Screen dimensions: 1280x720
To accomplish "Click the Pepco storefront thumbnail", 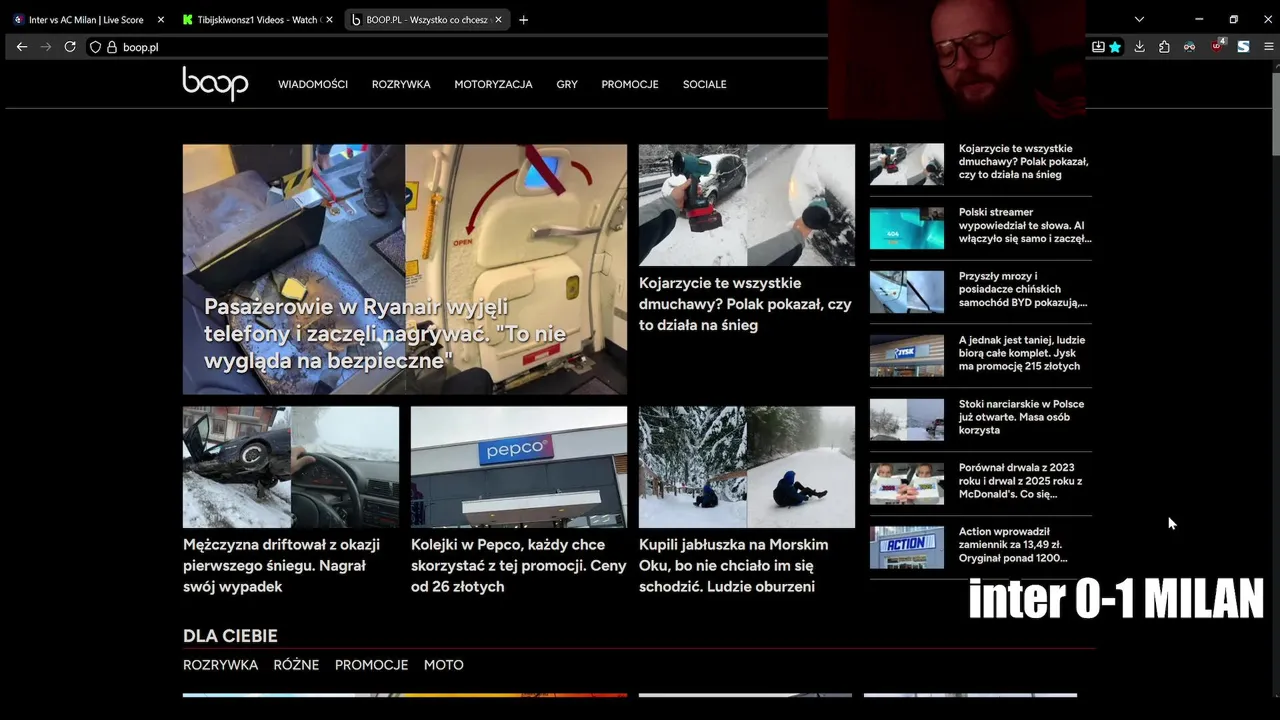I will (x=519, y=467).
